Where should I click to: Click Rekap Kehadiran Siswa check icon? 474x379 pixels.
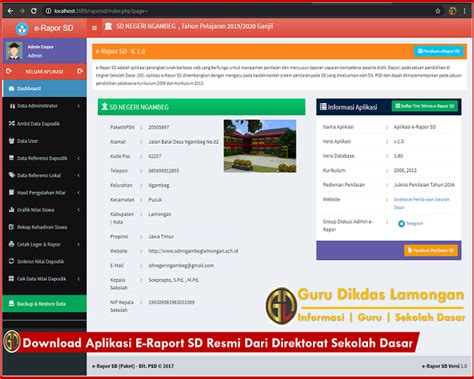(x=11, y=227)
